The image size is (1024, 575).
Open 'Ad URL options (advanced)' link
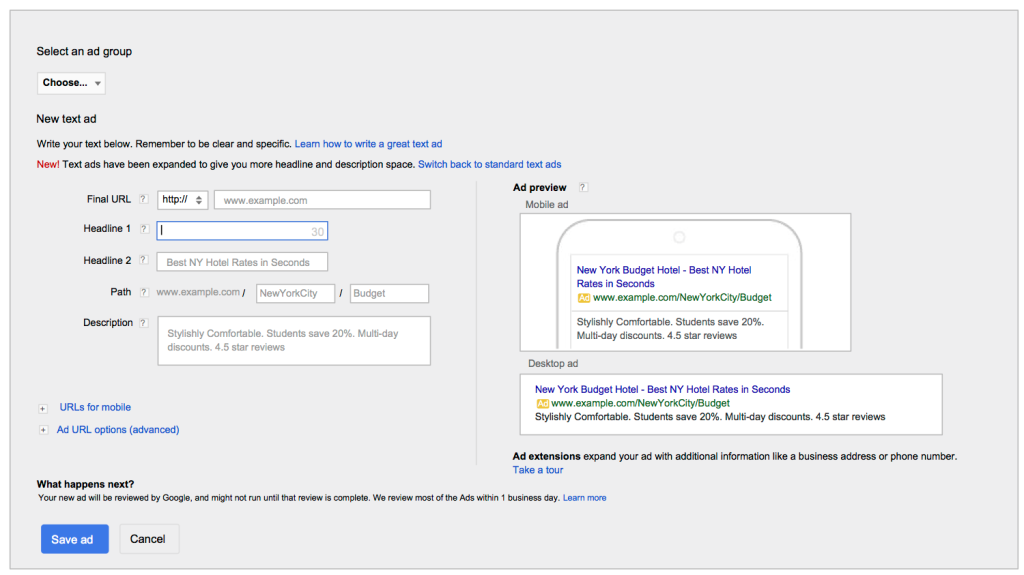(x=118, y=429)
